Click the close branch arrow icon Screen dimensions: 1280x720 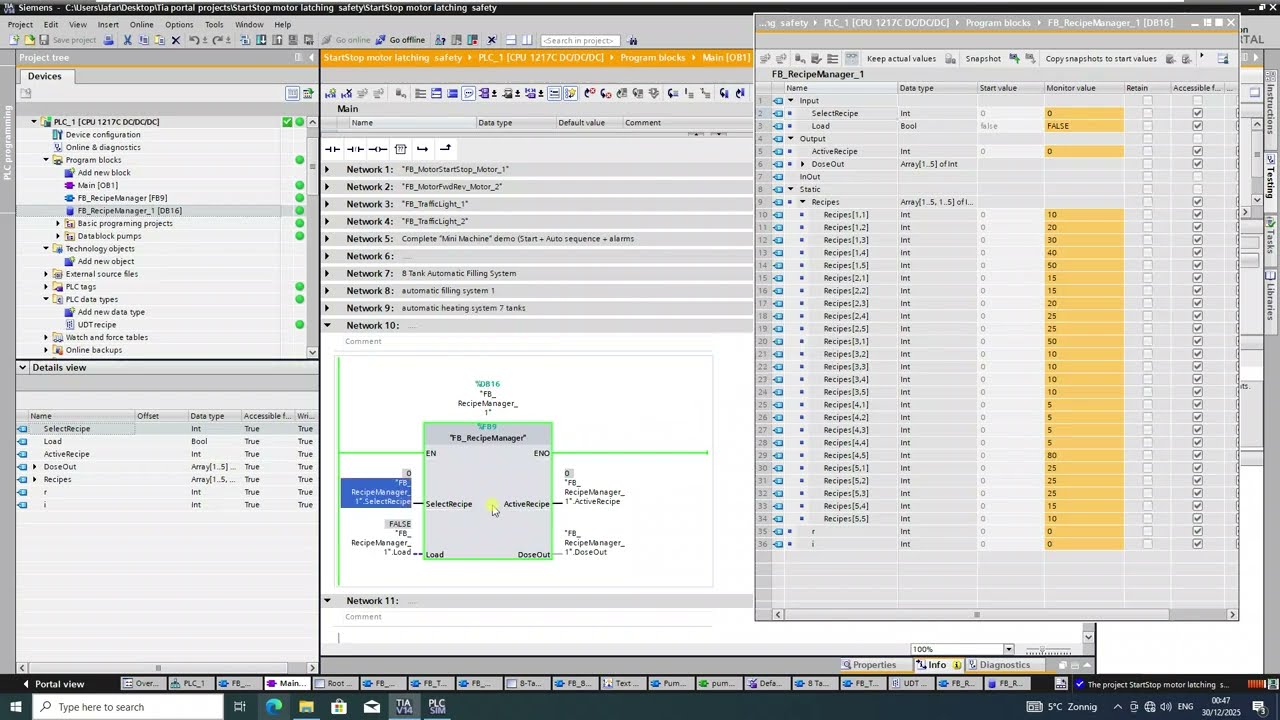point(445,149)
